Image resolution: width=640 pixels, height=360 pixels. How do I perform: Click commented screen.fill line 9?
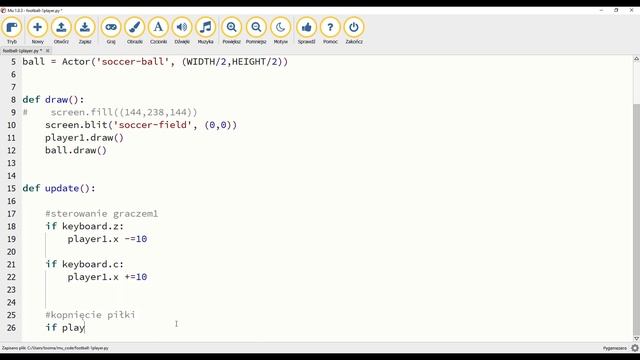110,112
